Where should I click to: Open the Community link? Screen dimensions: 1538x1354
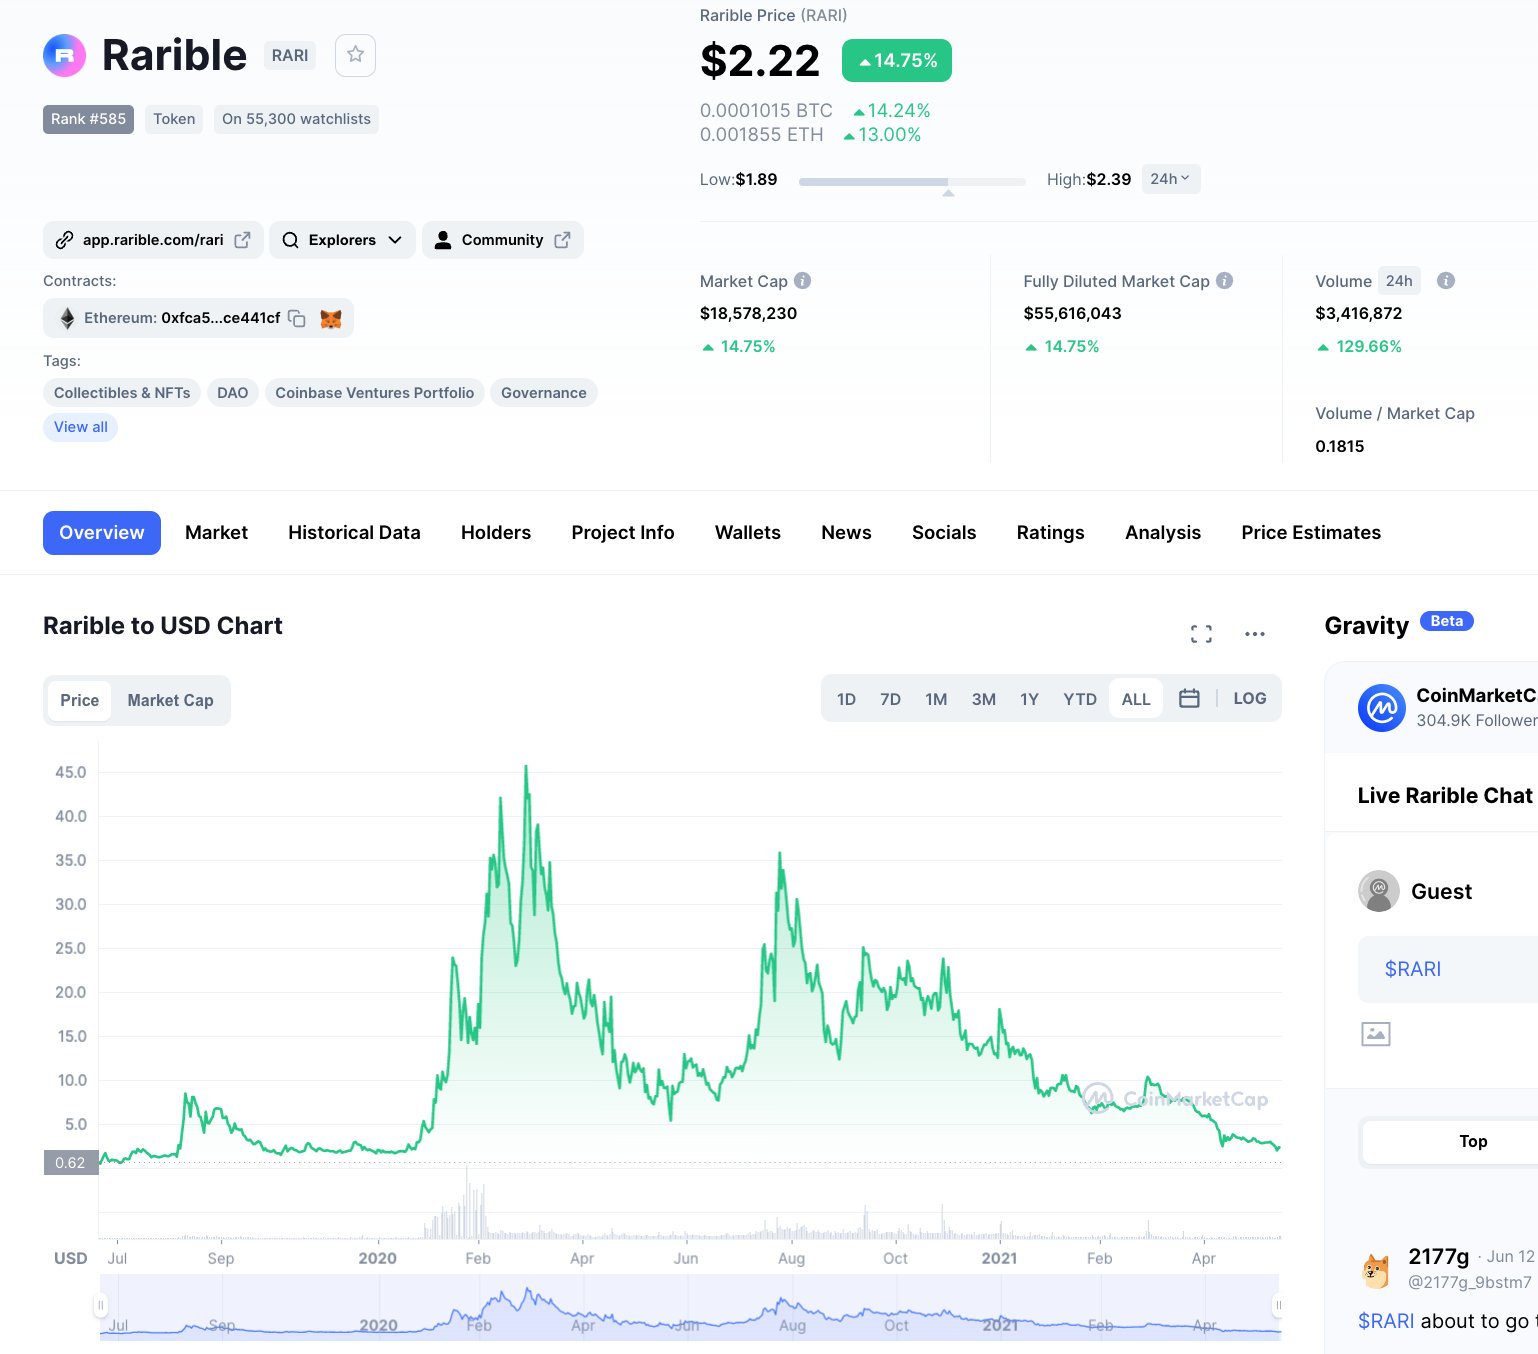click(x=502, y=240)
